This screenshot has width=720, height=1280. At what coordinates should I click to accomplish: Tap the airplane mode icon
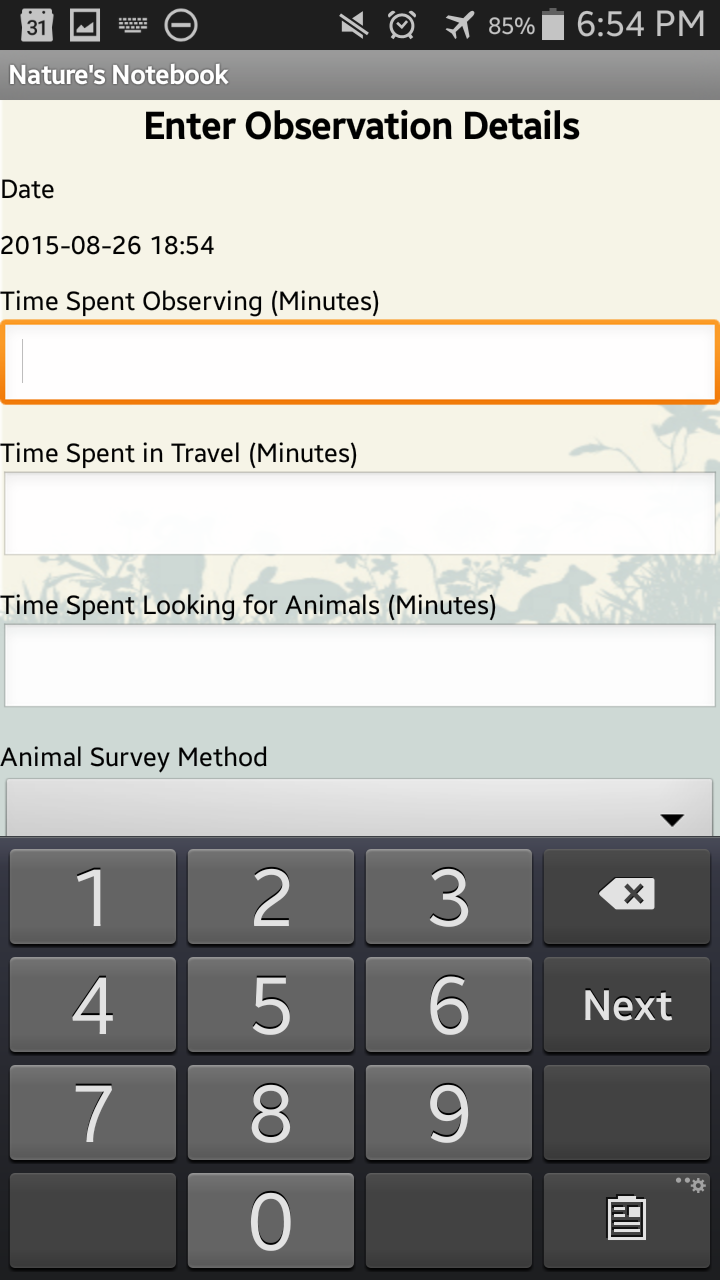459,25
